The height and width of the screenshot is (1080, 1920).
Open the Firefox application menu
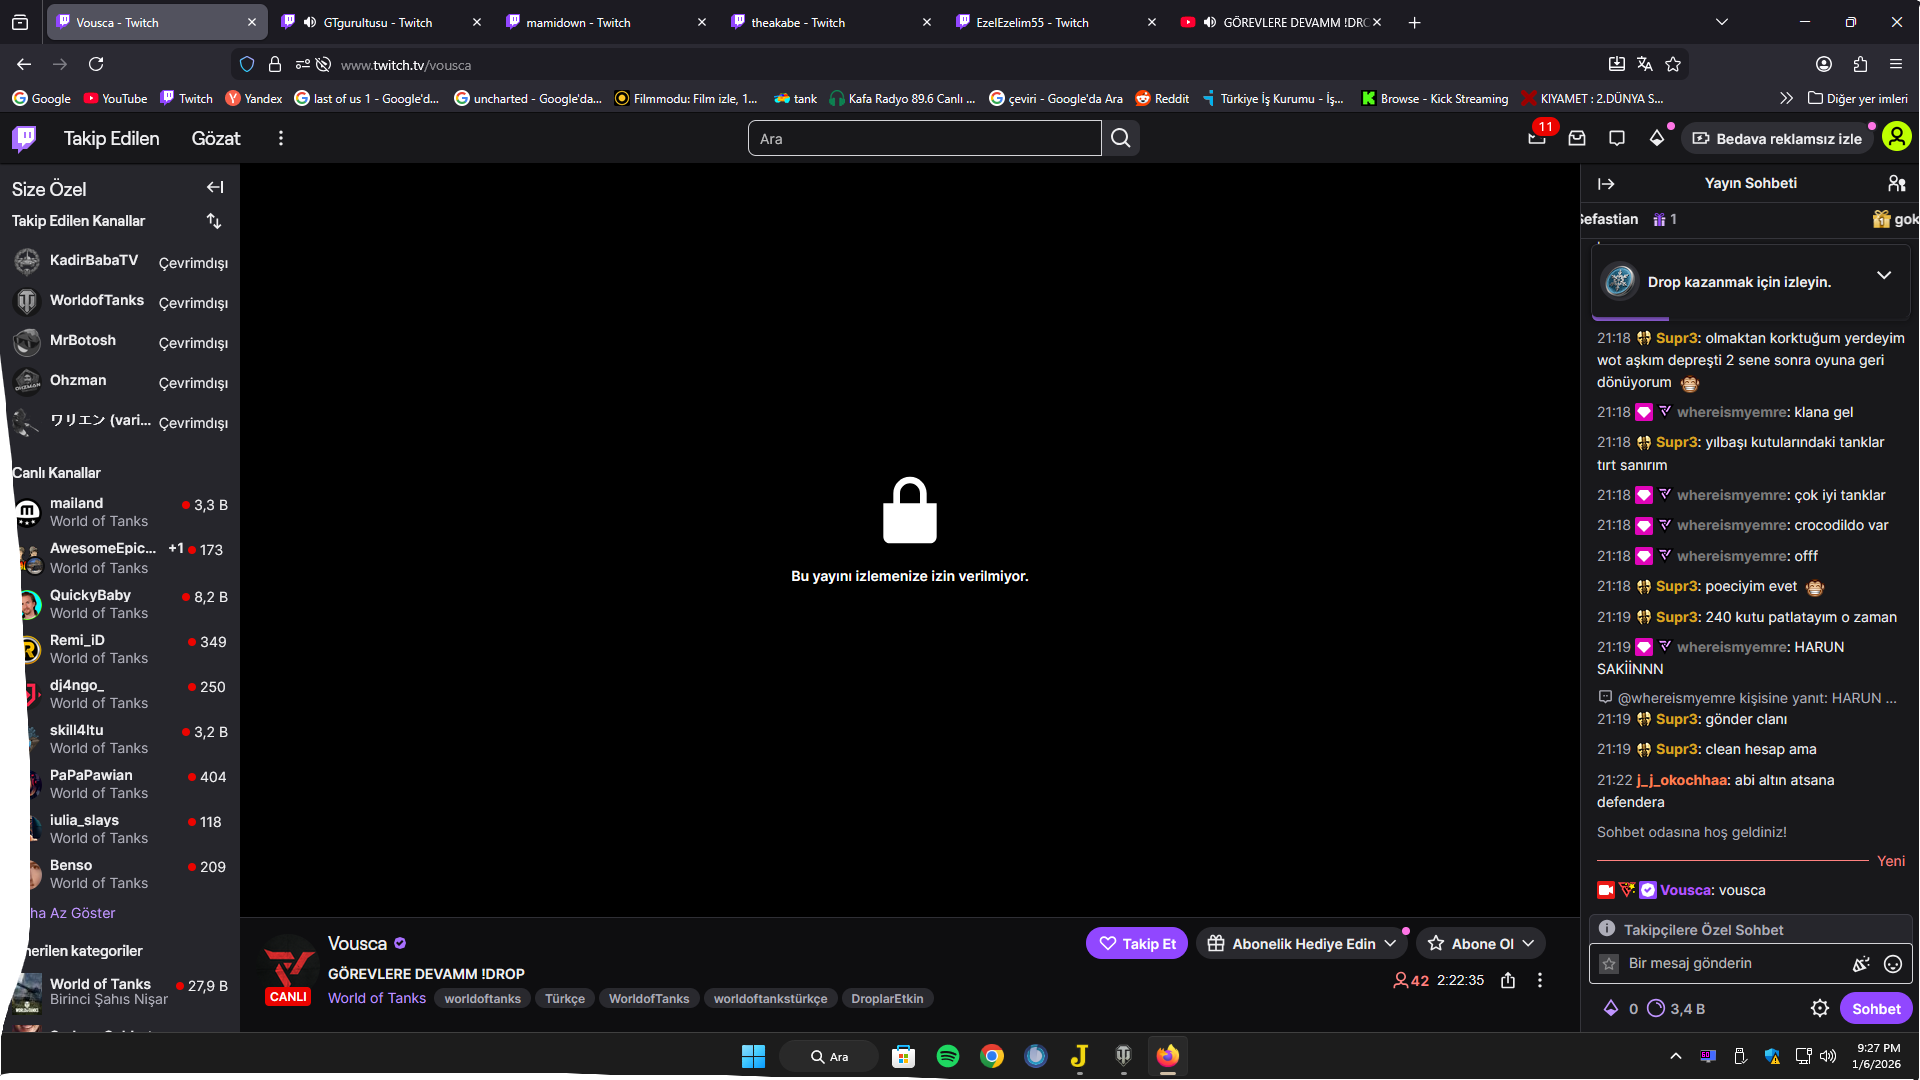pyautogui.click(x=1896, y=64)
